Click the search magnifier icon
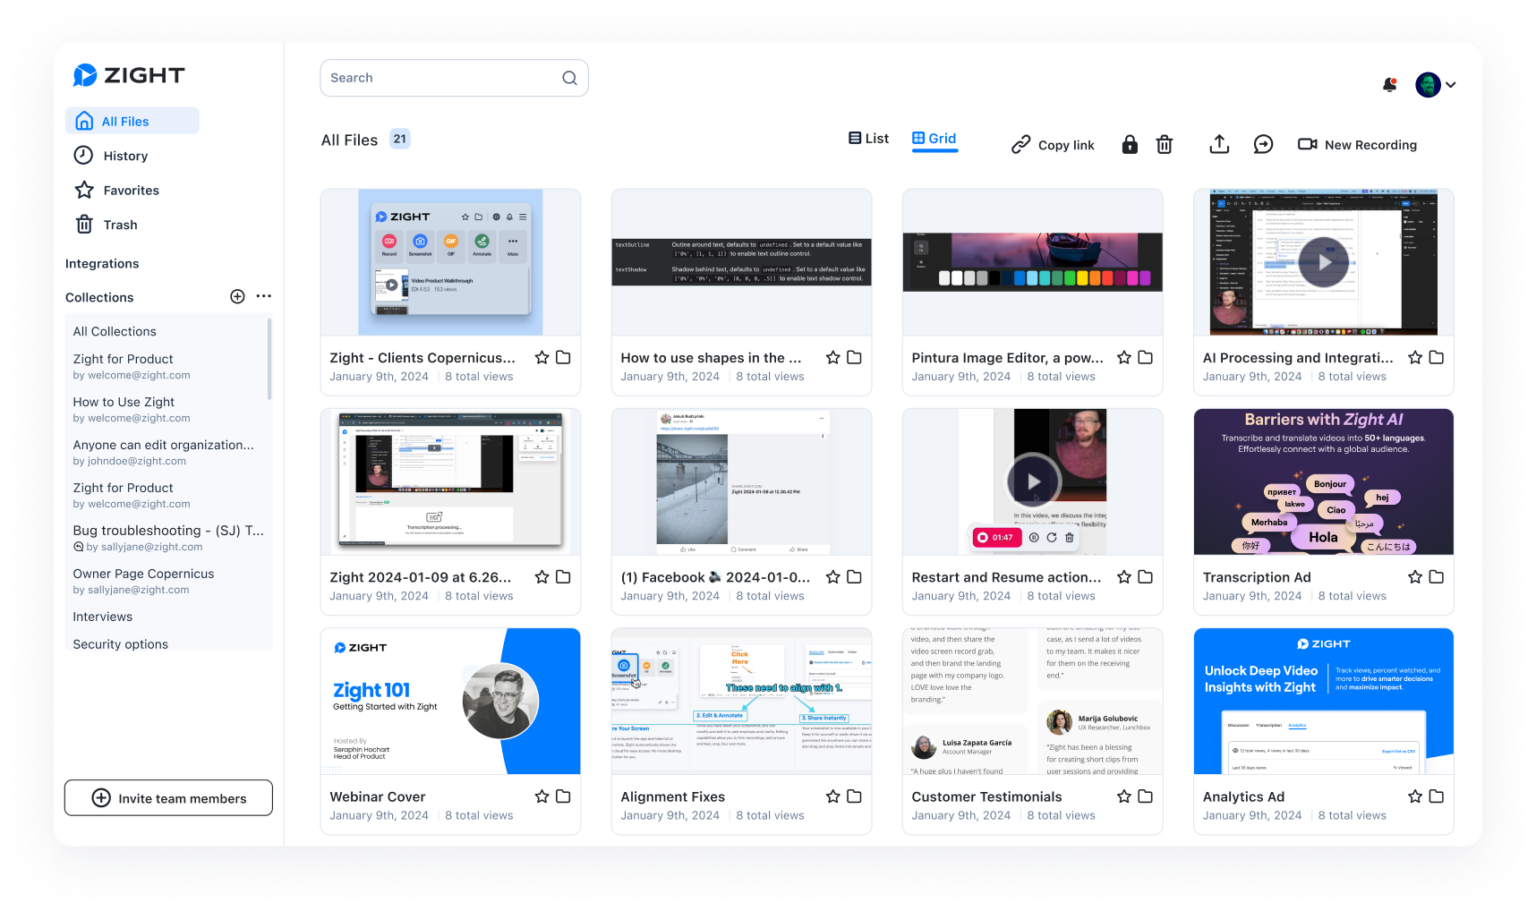Image resolution: width=1536 pixels, height=911 pixels. pyautogui.click(x=569, y=78)
